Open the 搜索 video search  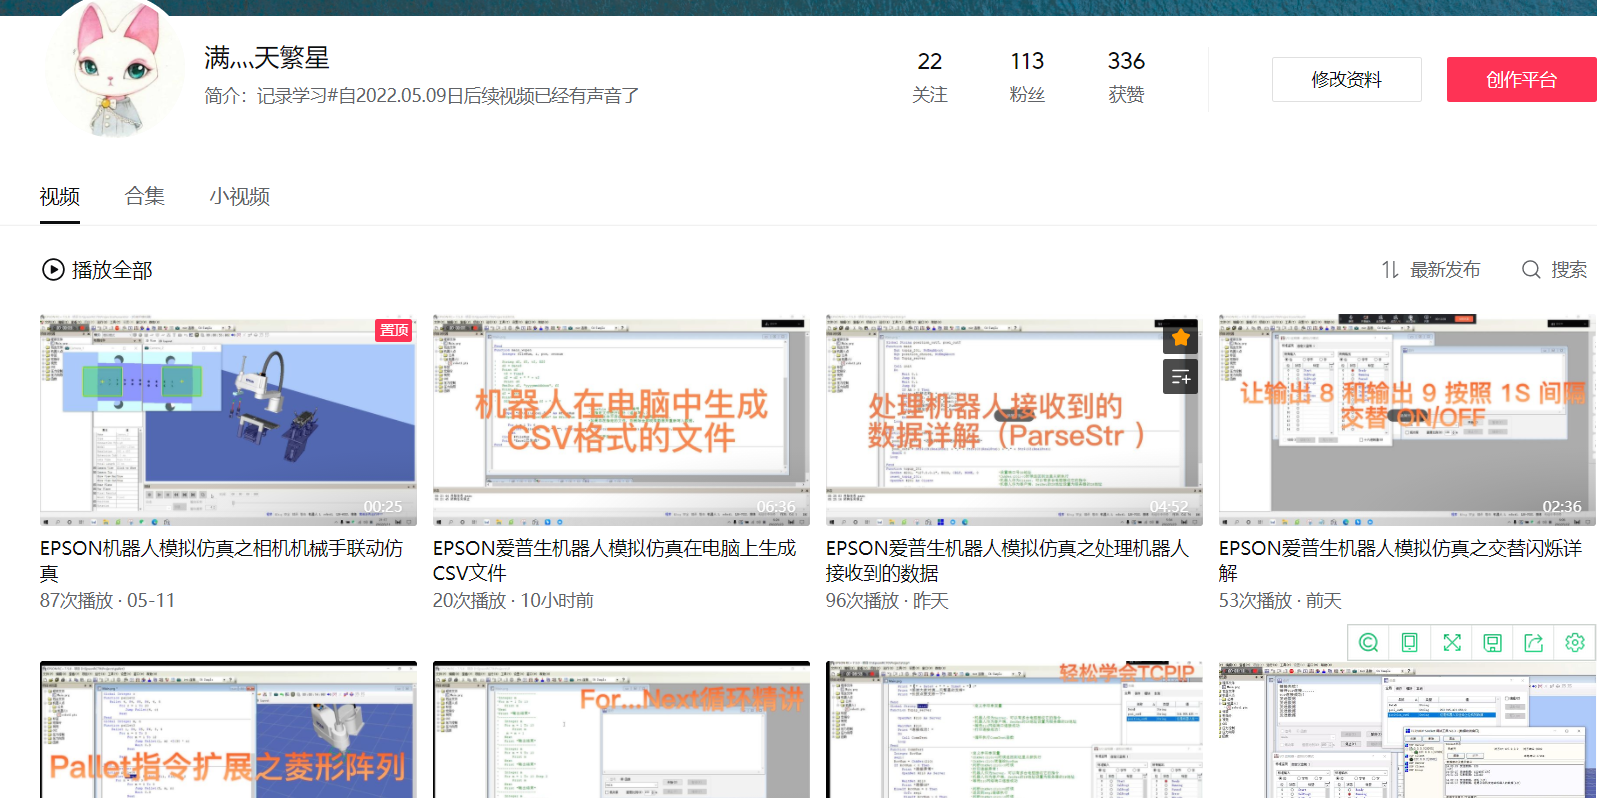1554,270
